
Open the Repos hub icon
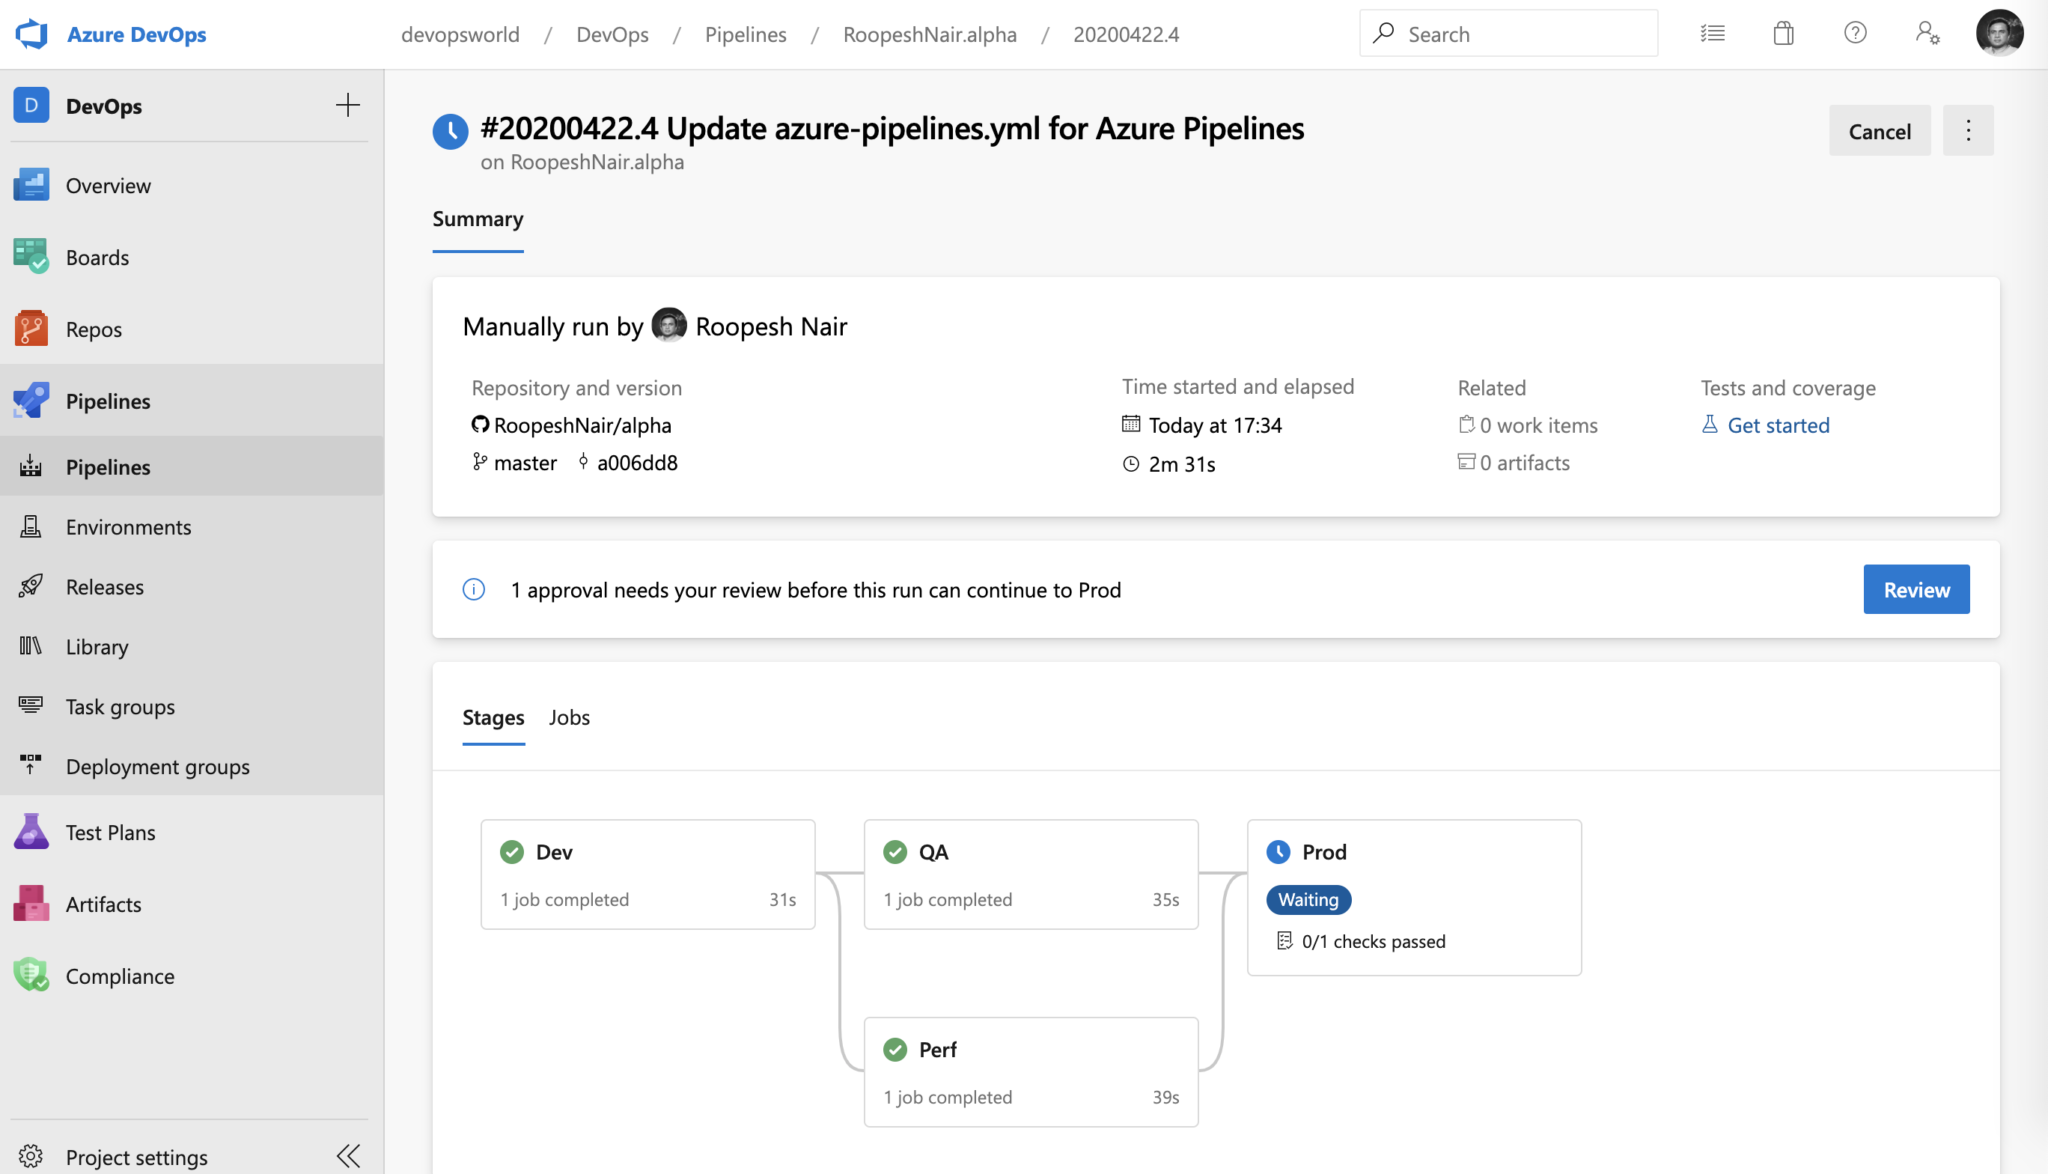point(31,329)
